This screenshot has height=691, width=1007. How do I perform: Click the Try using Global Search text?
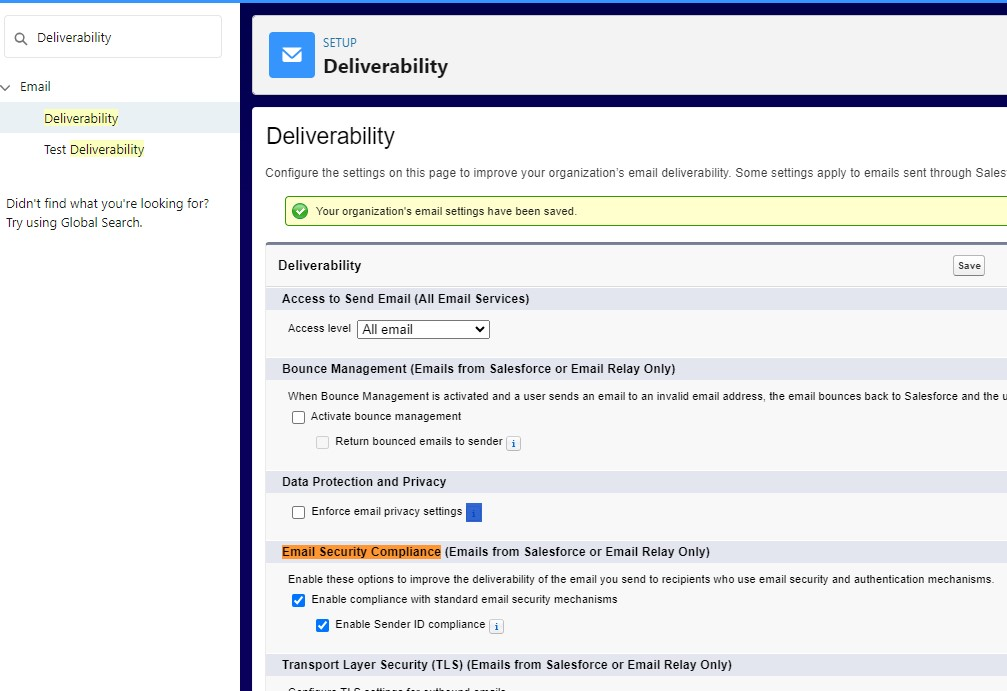(74, 223)
